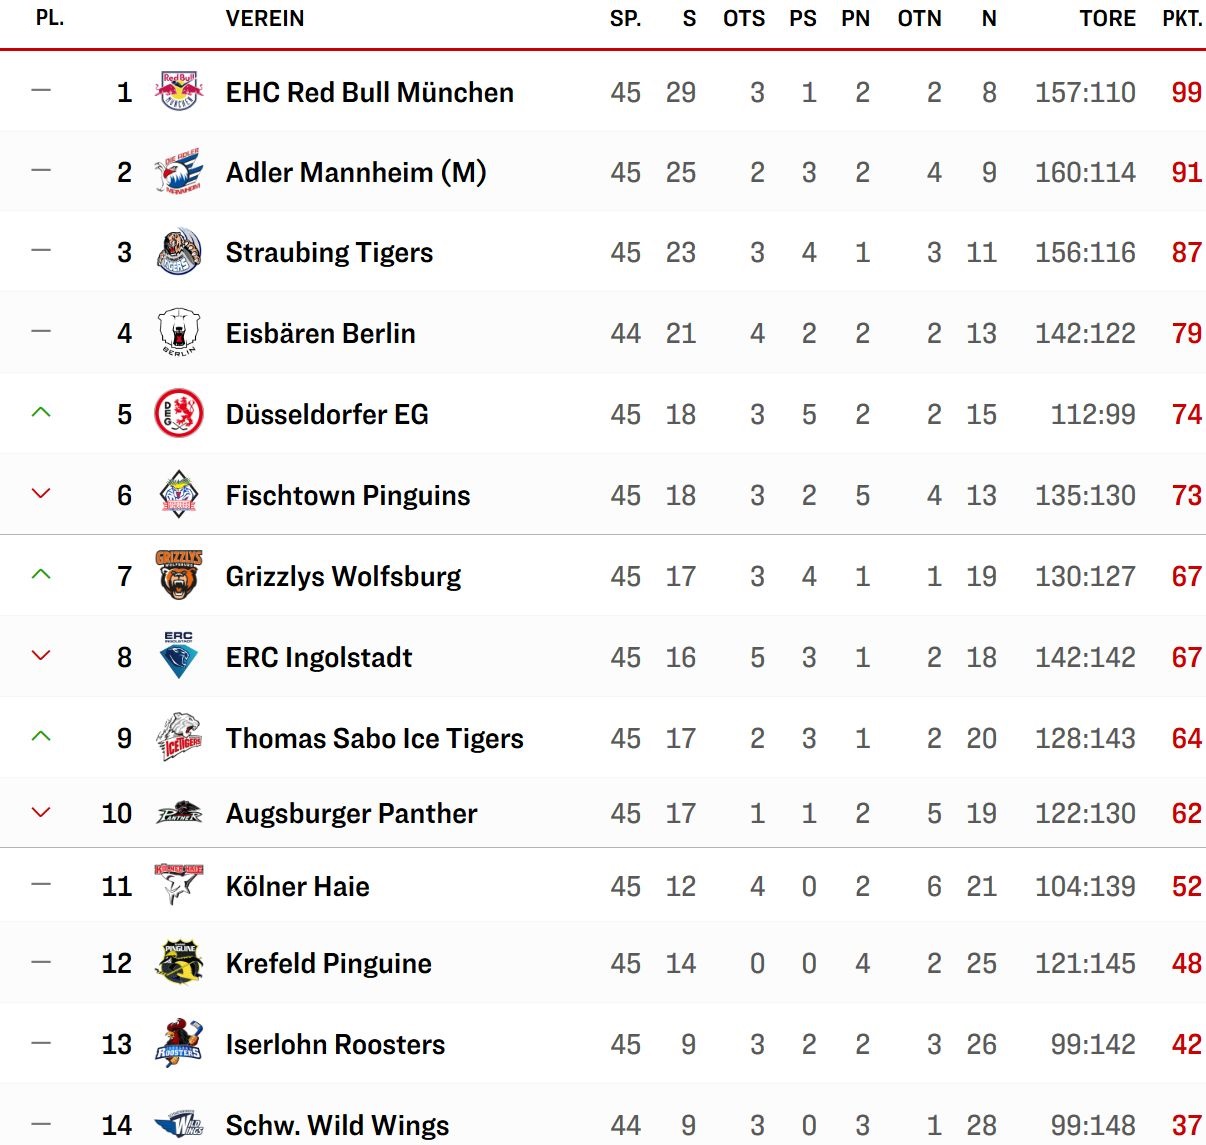Follow the Schw. Wild Wings link
Image resolution: width=1206 pixels, height=1145 pixels.
338,1125
